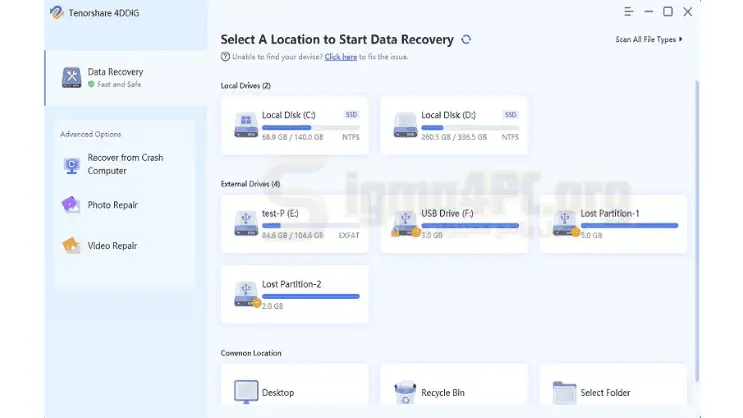Click the Select Folder icon

(x=564, y=392)
